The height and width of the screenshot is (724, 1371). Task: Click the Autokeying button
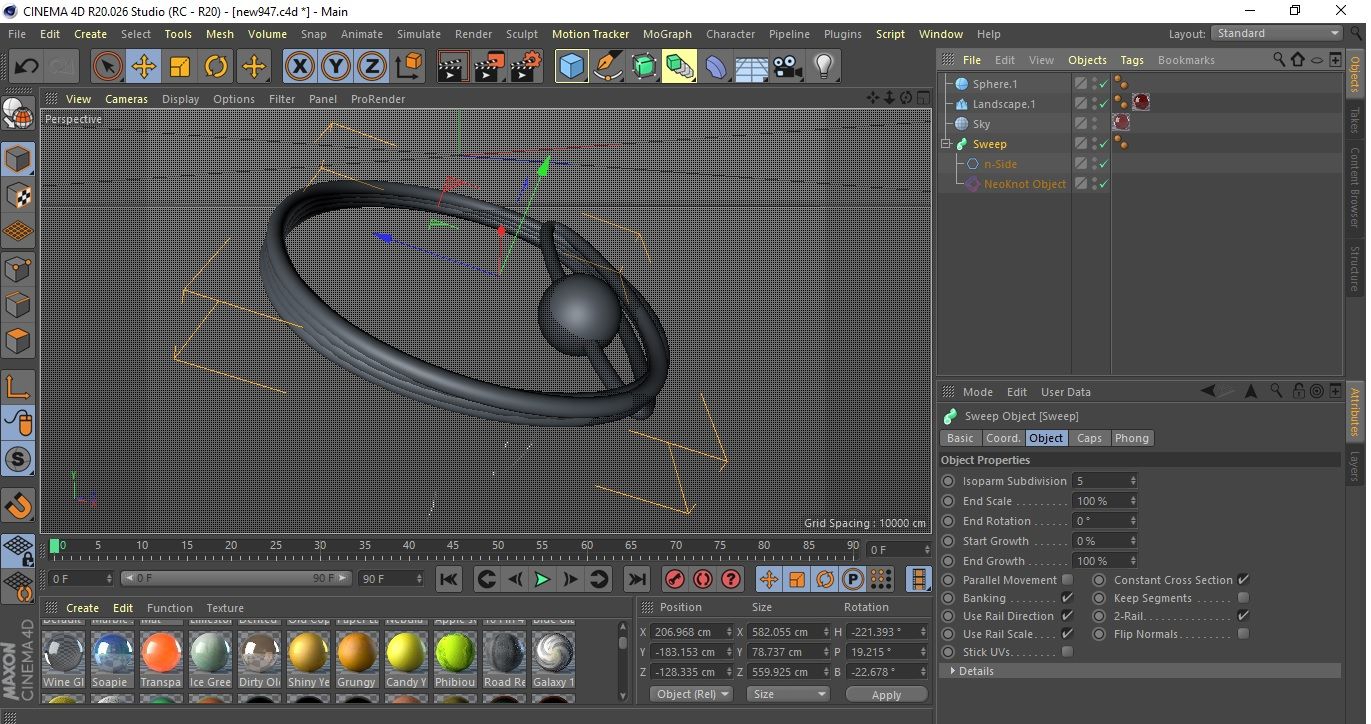pyautogui.click(x=703, y=579)
